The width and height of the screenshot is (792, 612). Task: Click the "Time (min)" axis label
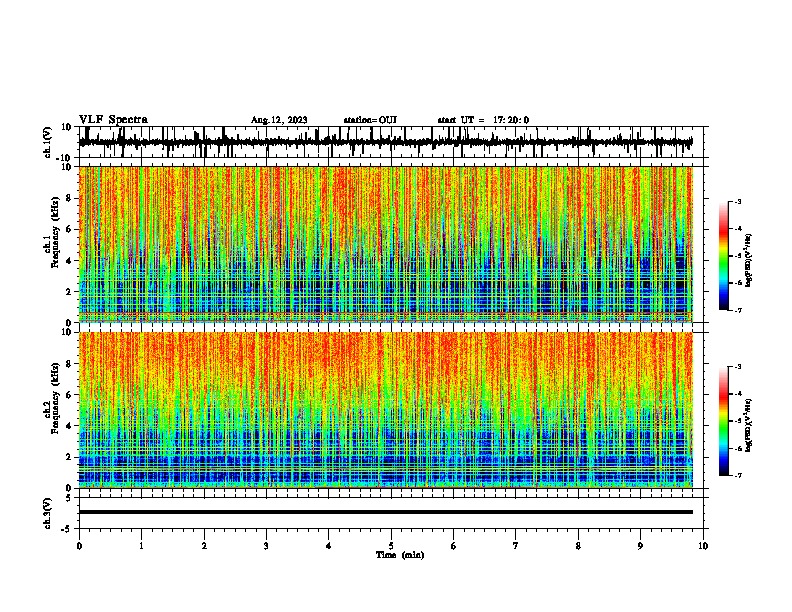pos(400,555)
